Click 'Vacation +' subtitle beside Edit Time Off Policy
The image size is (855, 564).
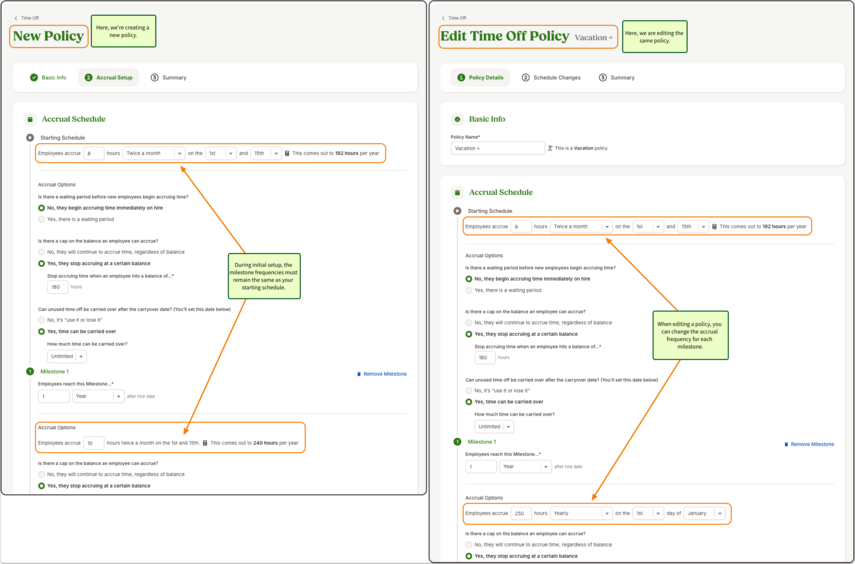pyautogui.click(x=593, y=38)
